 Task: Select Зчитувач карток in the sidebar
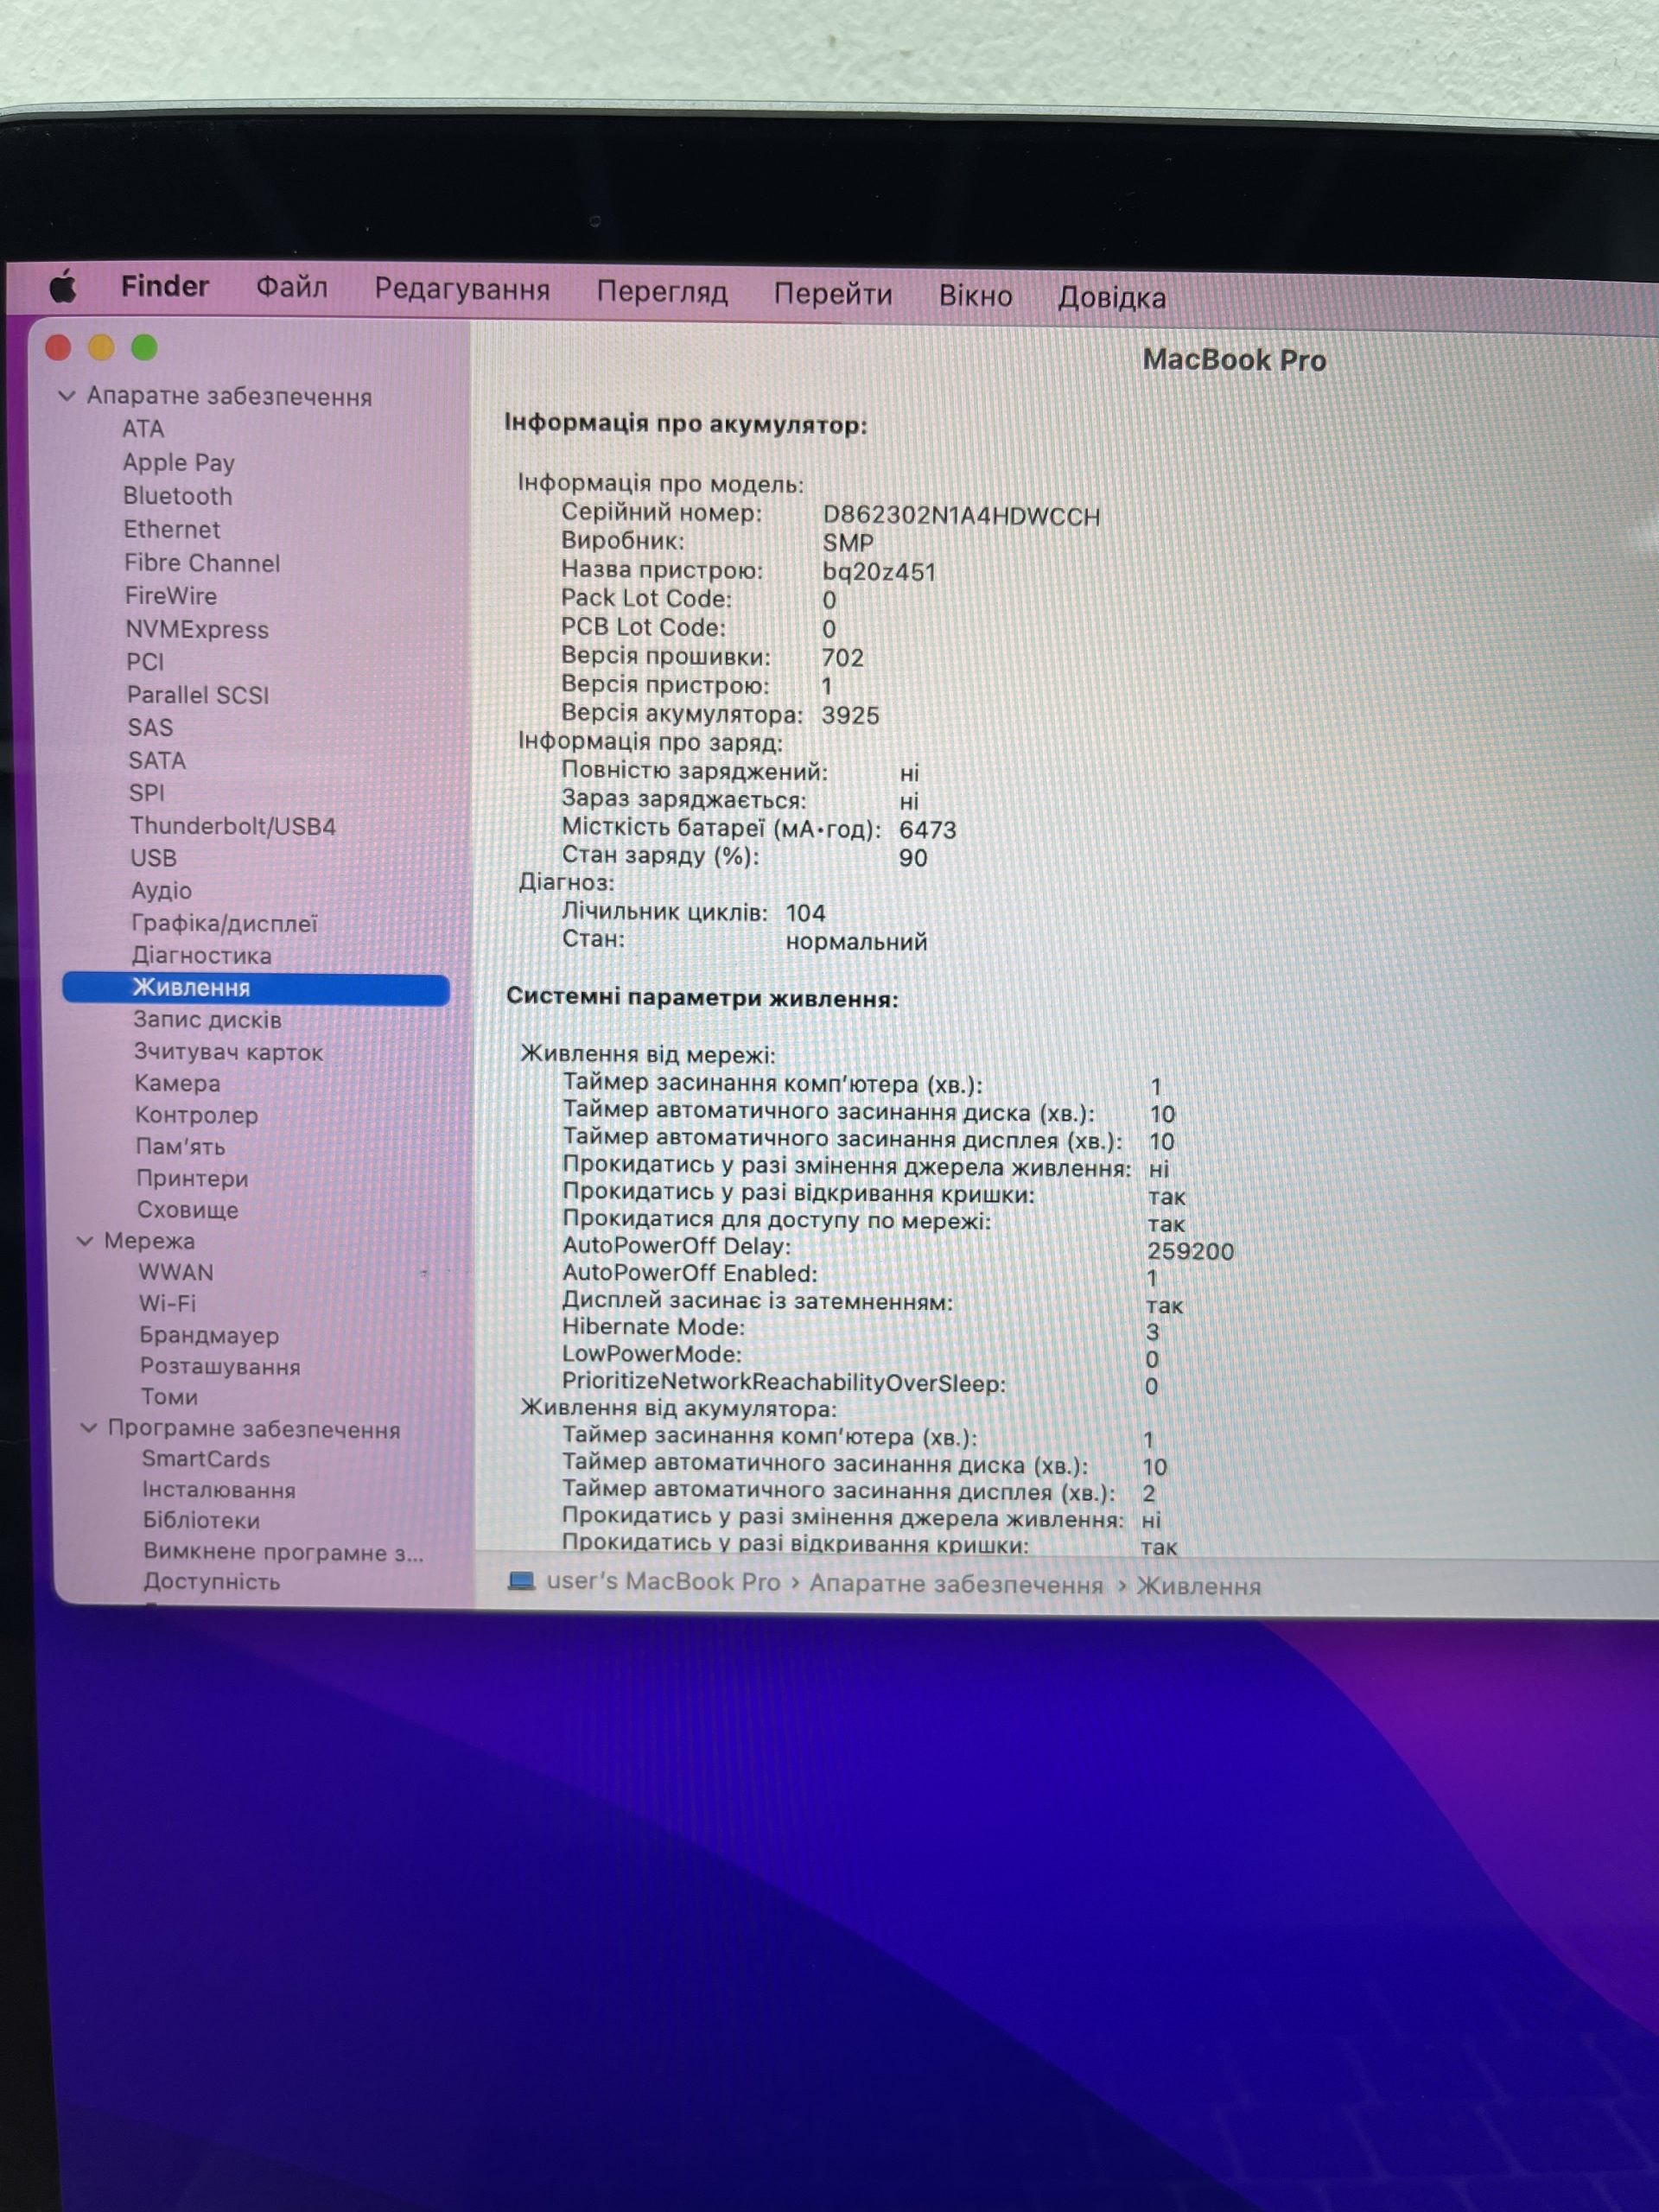[x=229, y=1052]
